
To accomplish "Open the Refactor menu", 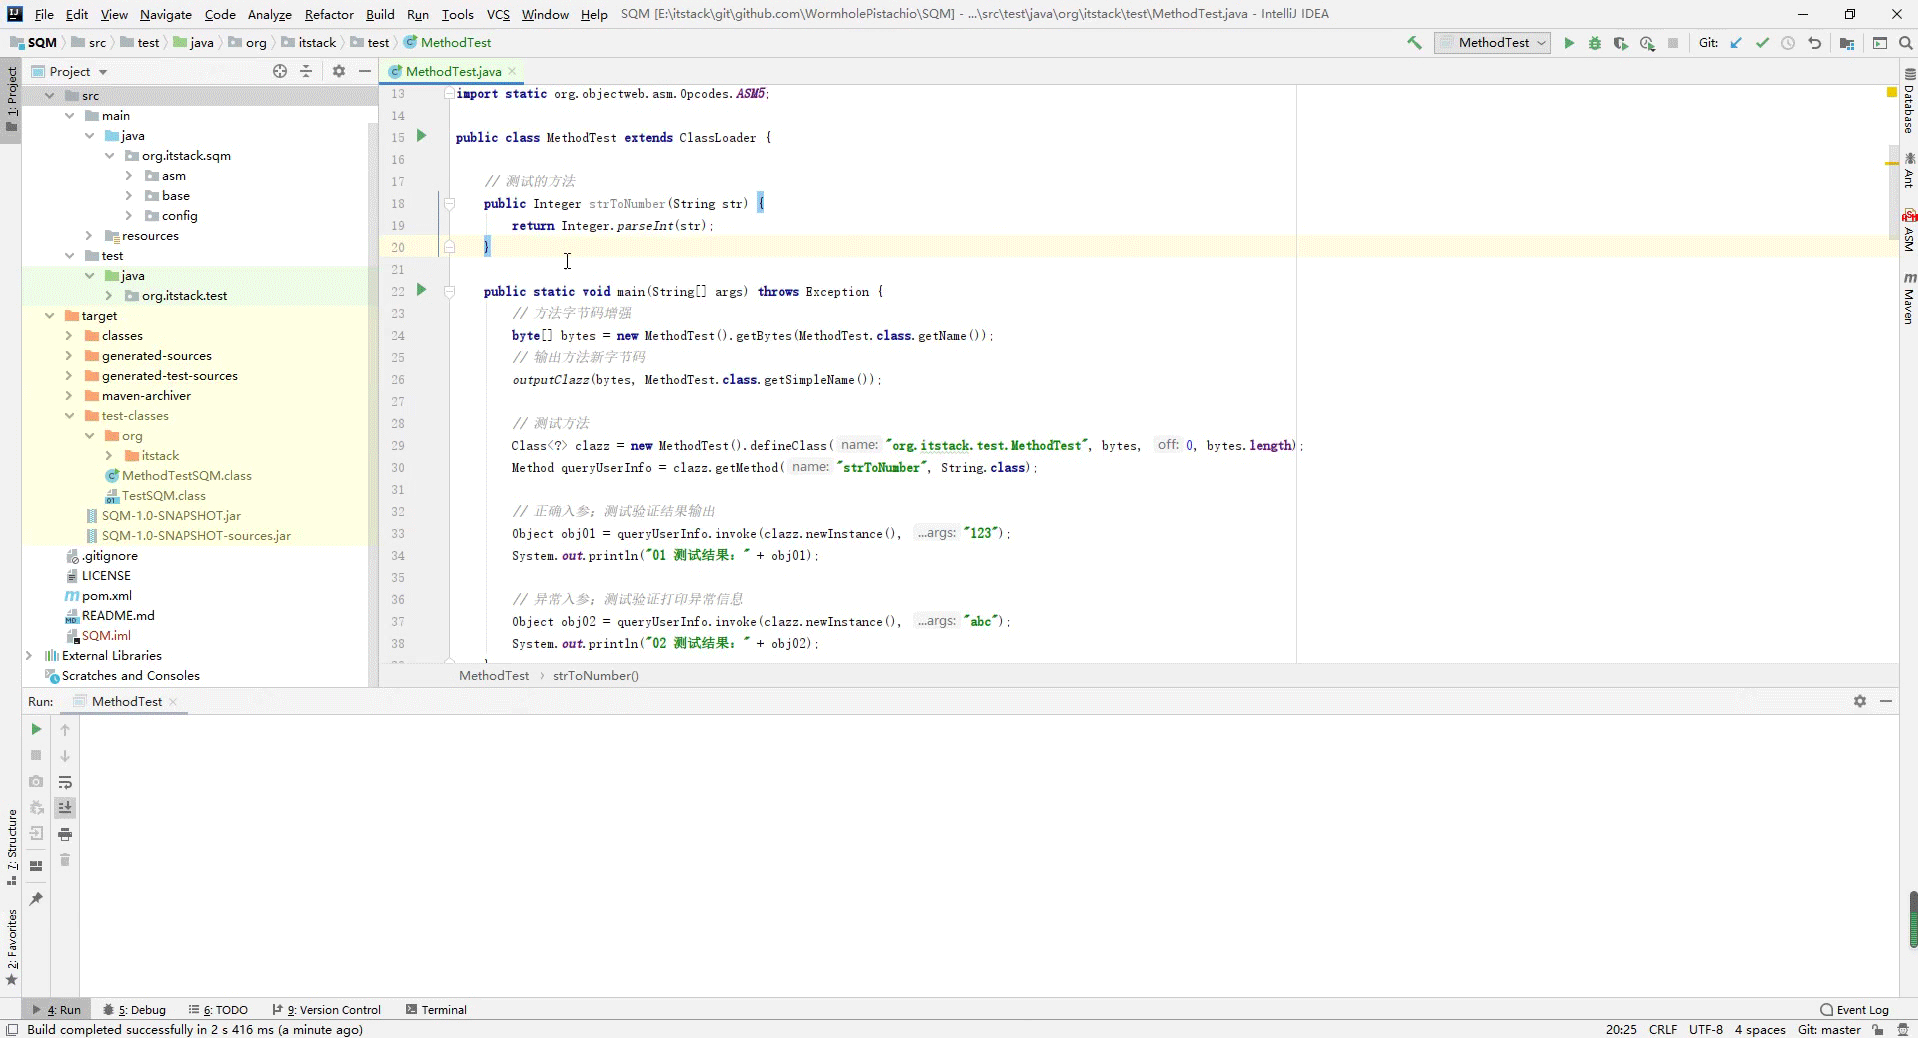I will (329, 14).
